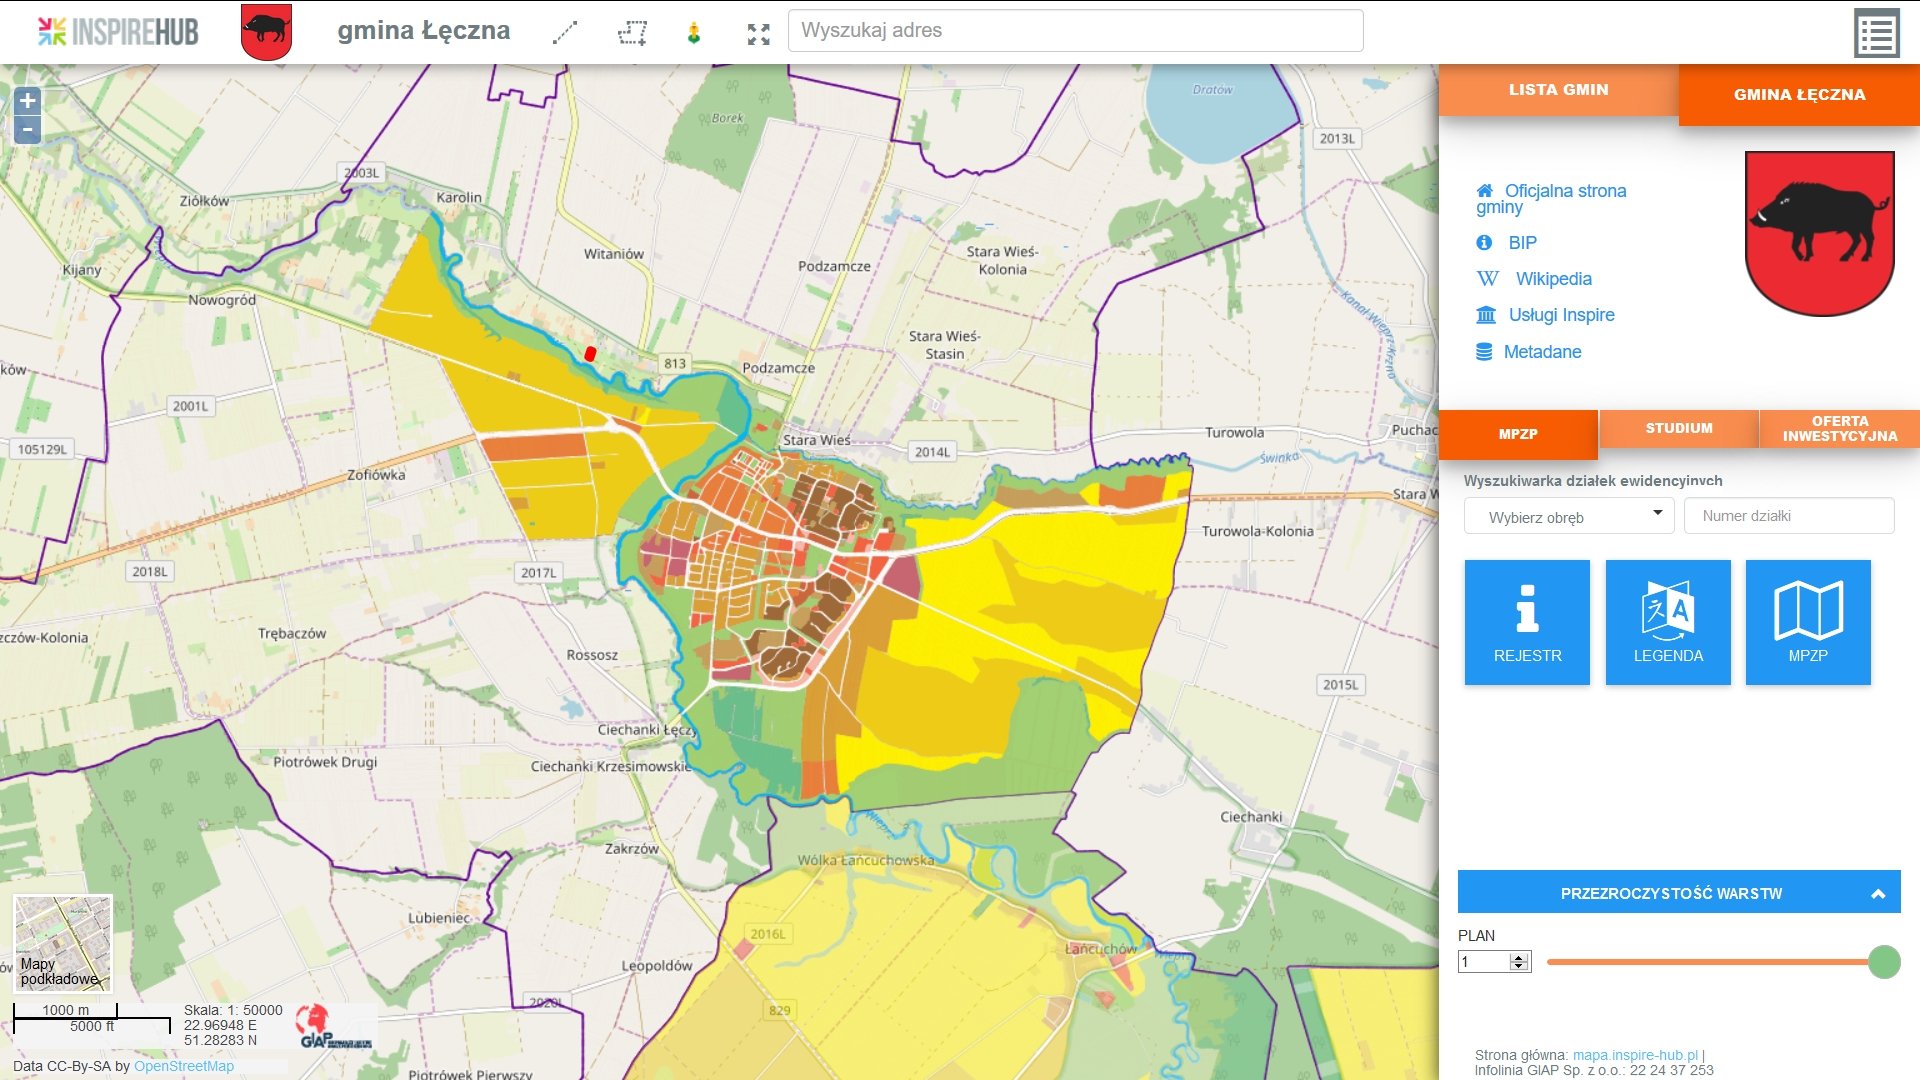Open the Wybierz obręb dropdown
This screenshot has width=1920, height=1080.
(1568, 516)
